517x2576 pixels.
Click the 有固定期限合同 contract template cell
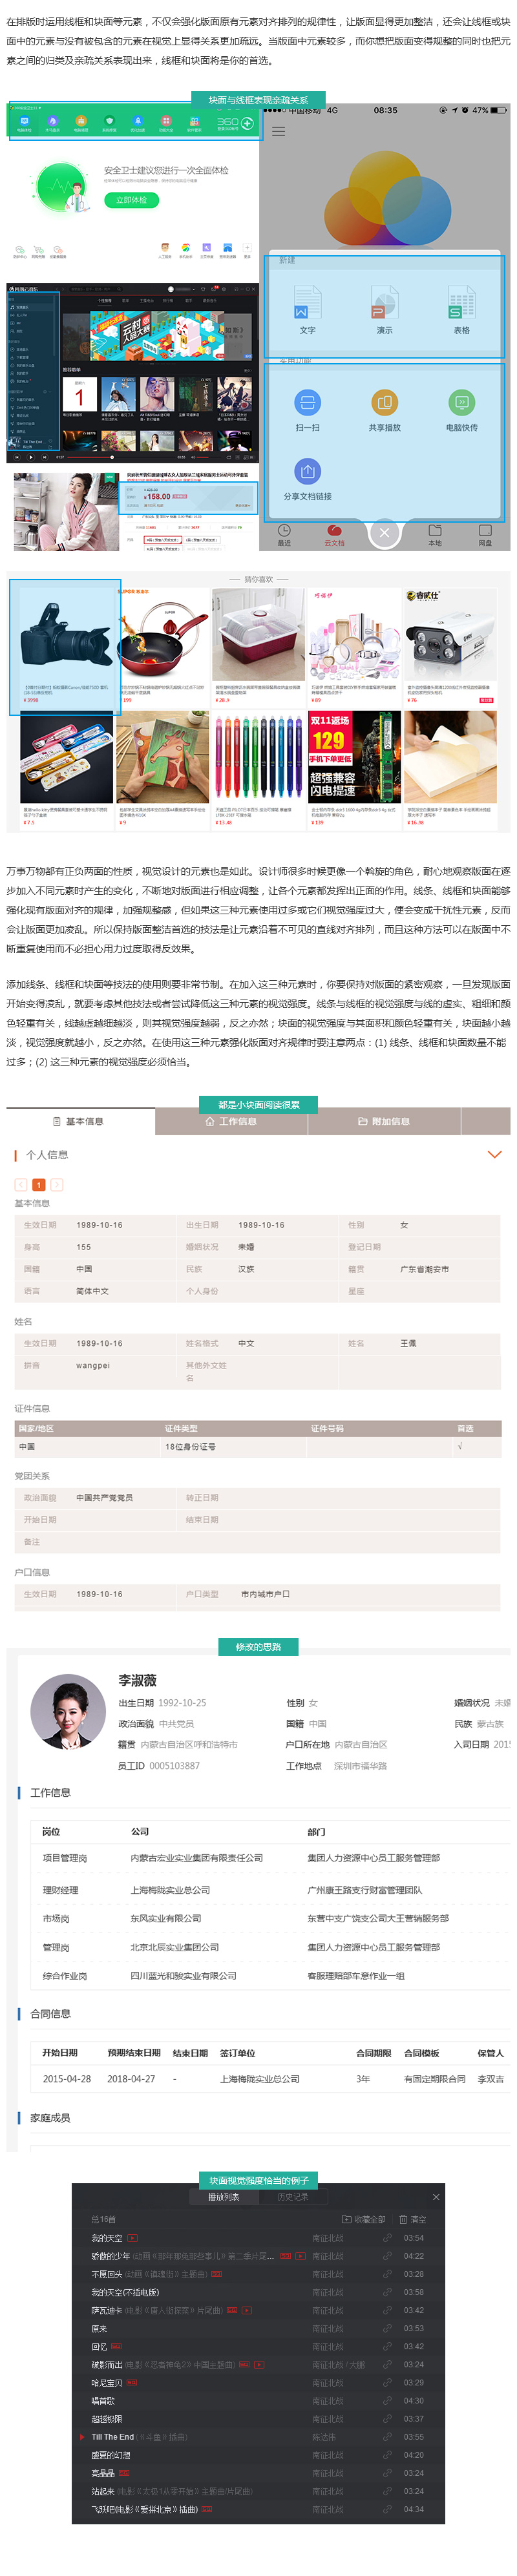tap(434, 2078)
